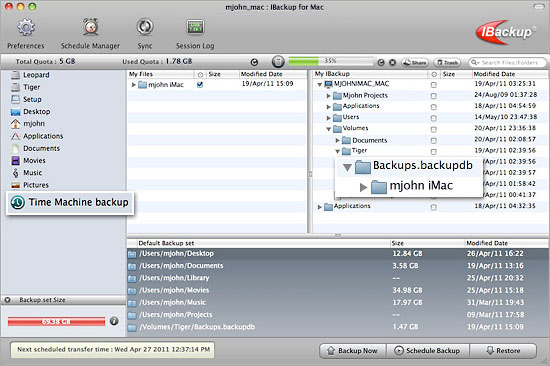Expand Users folder in My IBackup
This screenshot has width=550, height=366.
click(x=329, y=118)
